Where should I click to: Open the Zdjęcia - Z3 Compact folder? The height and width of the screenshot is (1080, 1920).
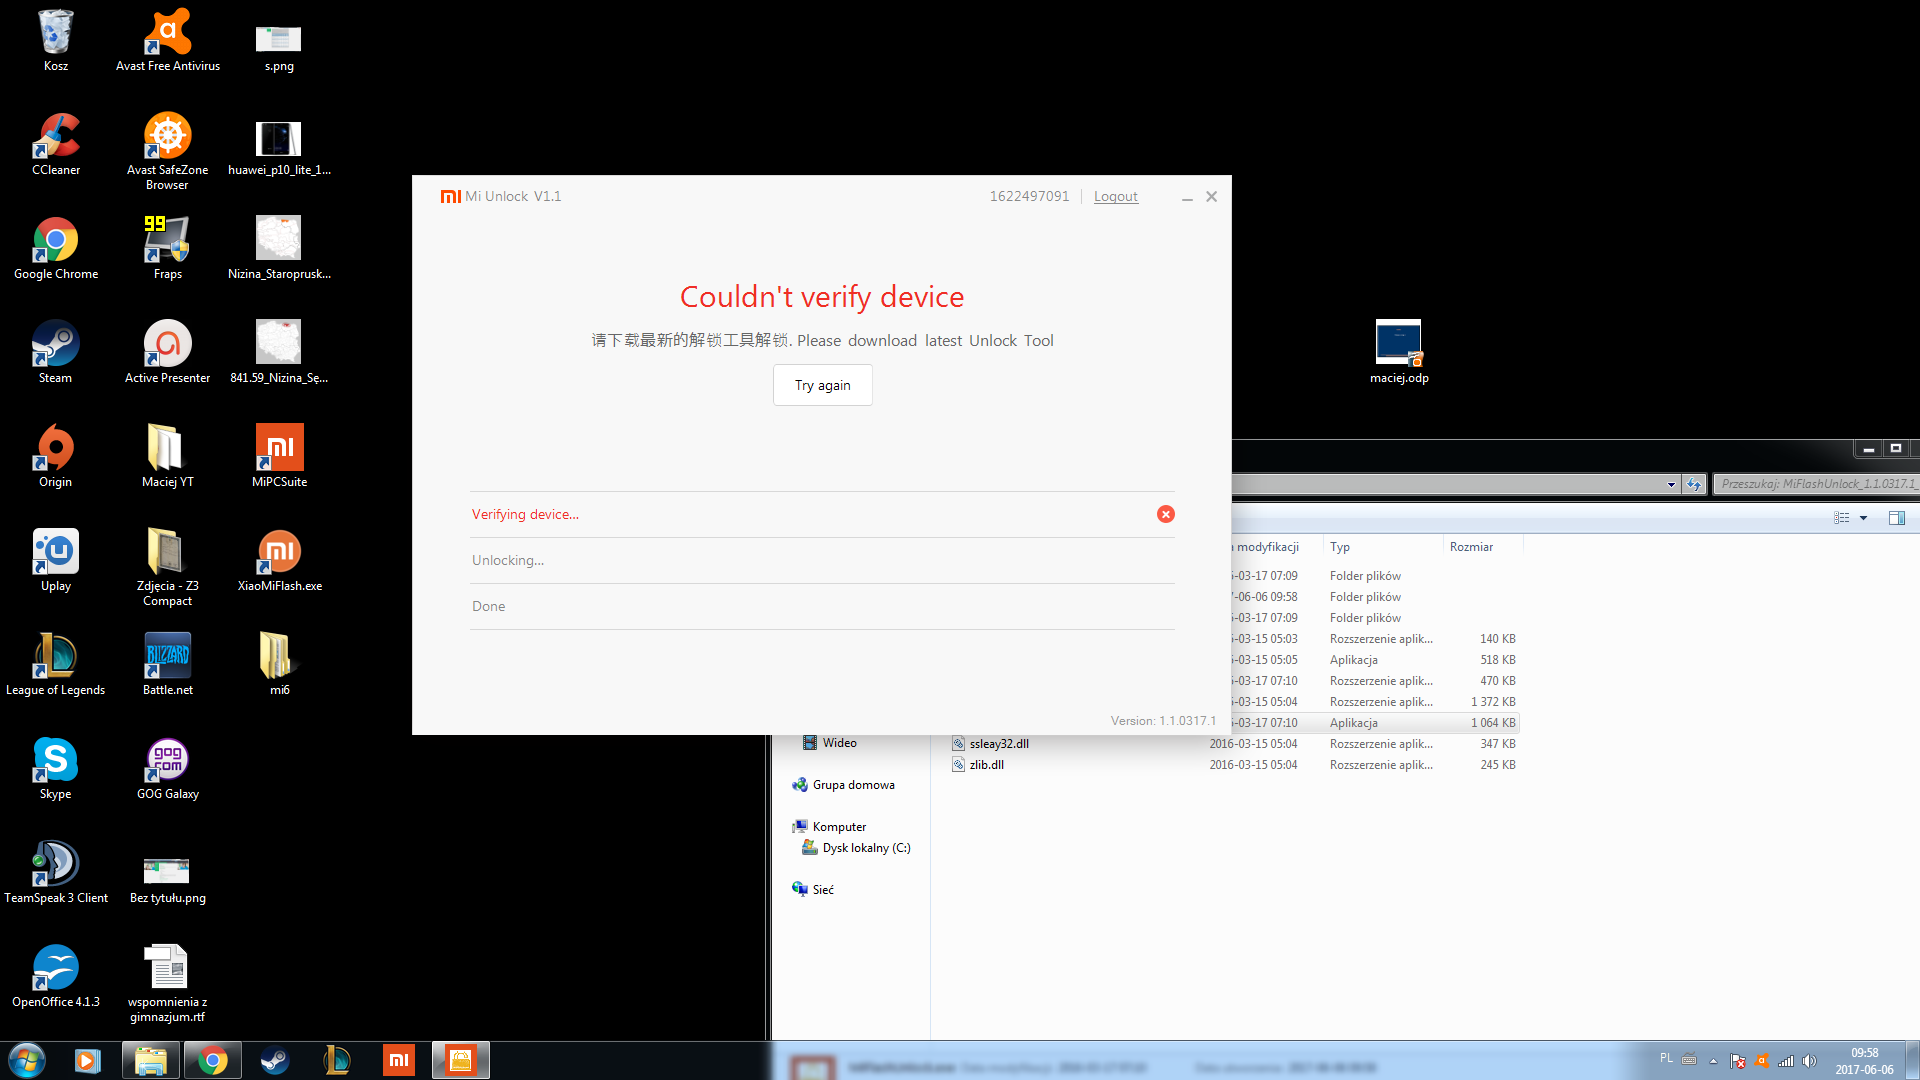[x=168, y=567]
